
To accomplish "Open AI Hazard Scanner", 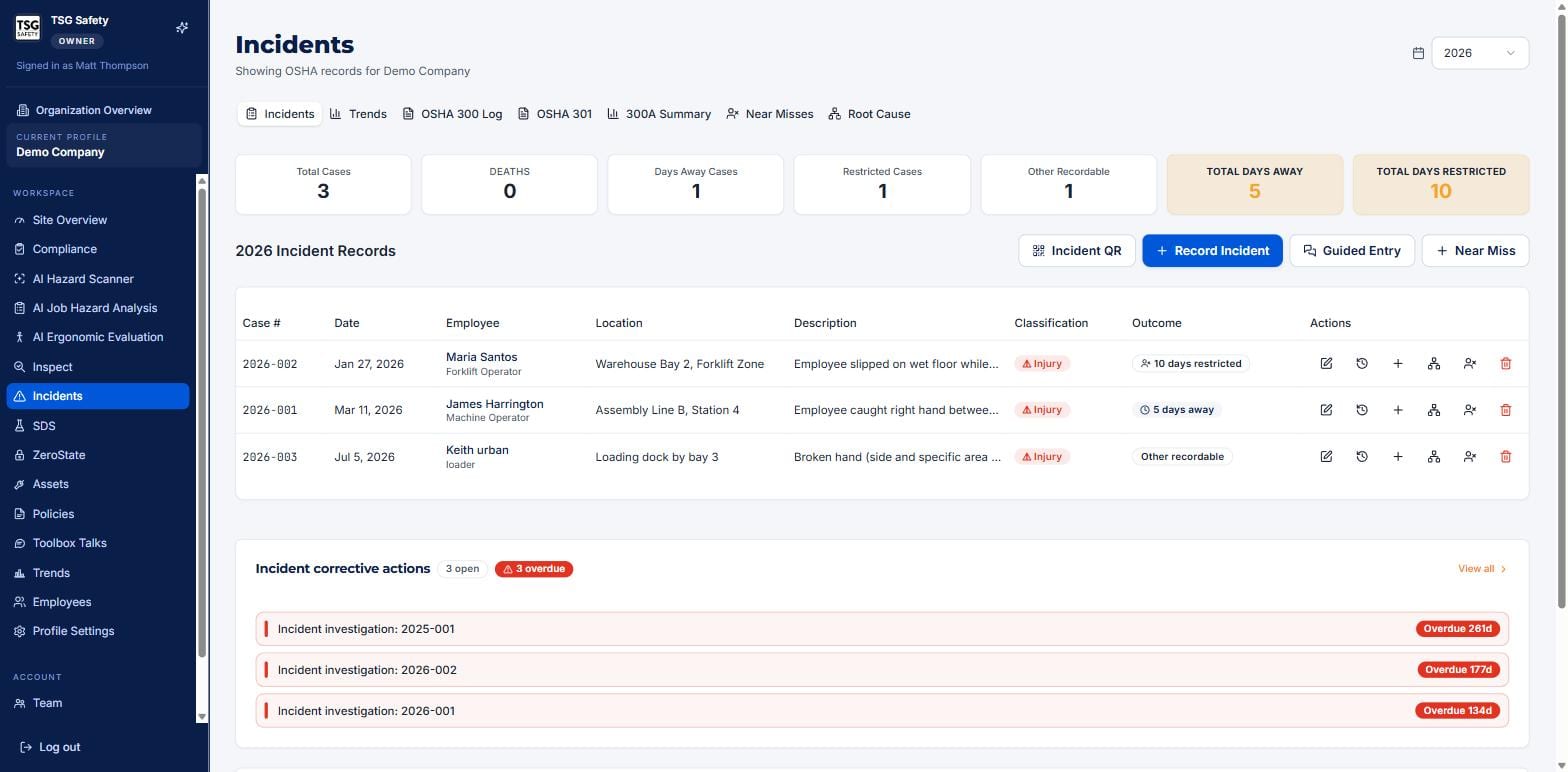I will tap(98, 279).
